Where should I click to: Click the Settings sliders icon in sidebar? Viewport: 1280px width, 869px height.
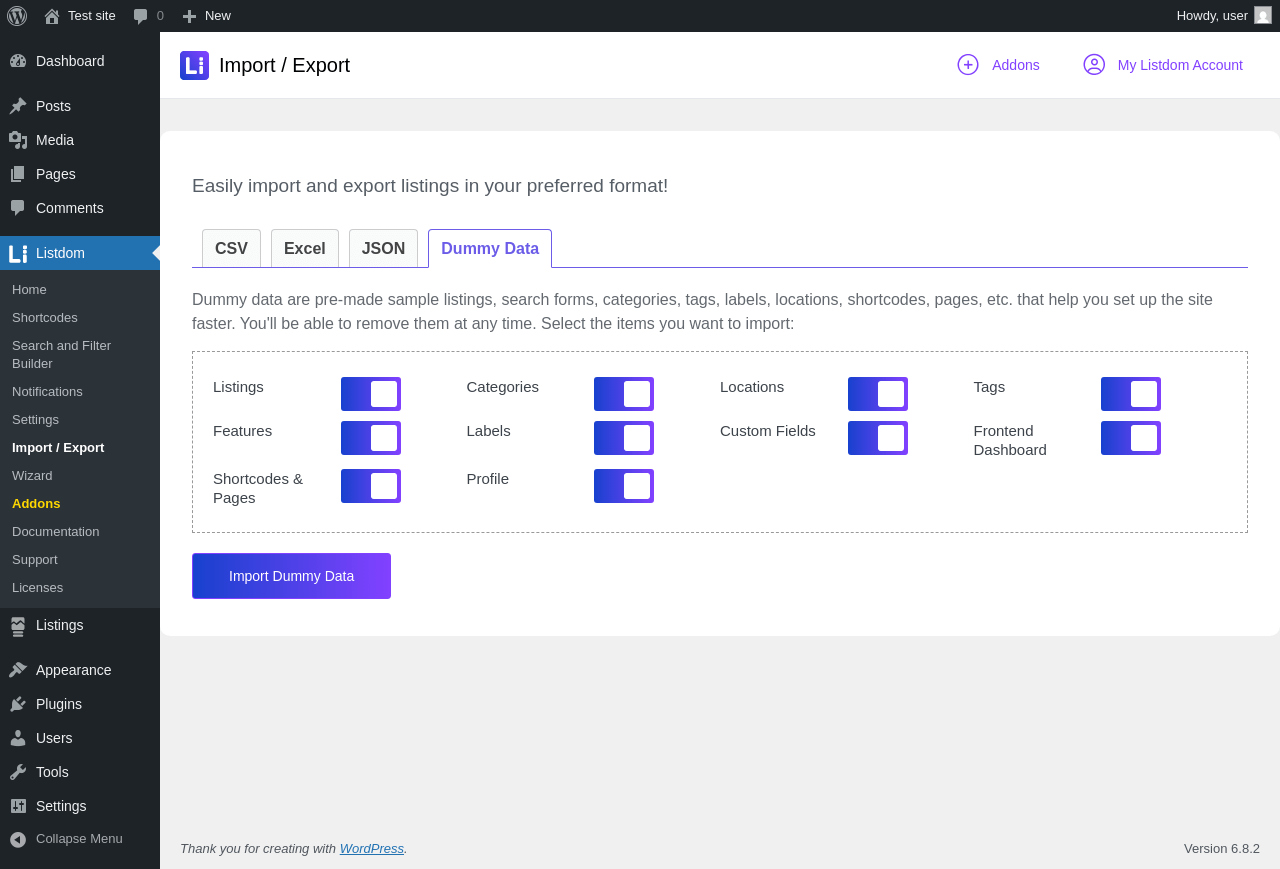click(18, 806)
